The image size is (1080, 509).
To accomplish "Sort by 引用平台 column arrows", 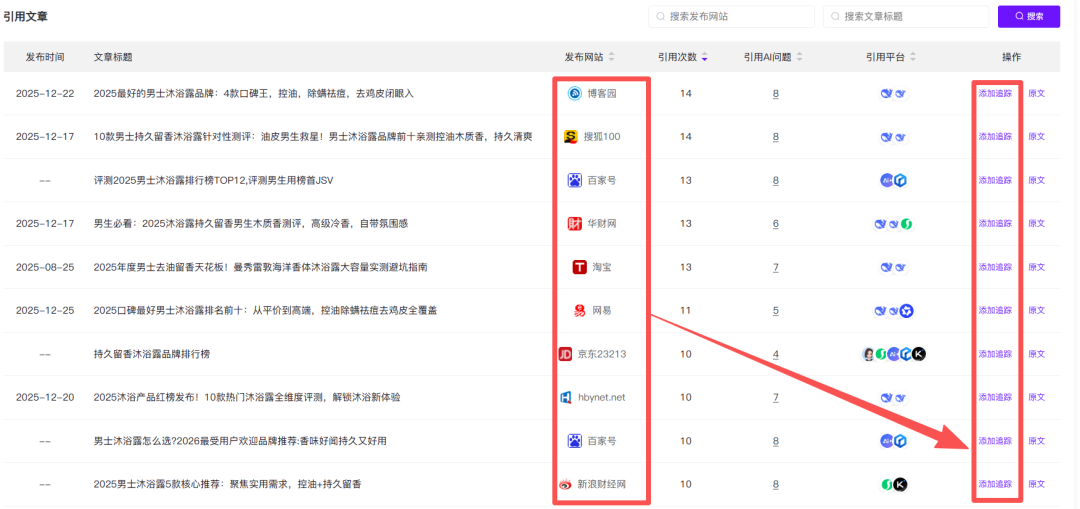I will [x=912, y=57].
